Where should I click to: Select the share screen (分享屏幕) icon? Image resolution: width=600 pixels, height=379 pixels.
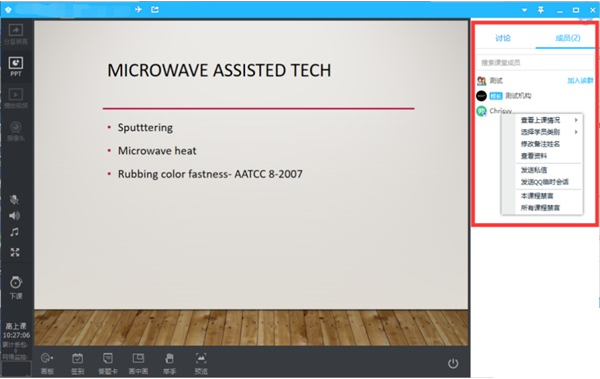click(16, 34)
